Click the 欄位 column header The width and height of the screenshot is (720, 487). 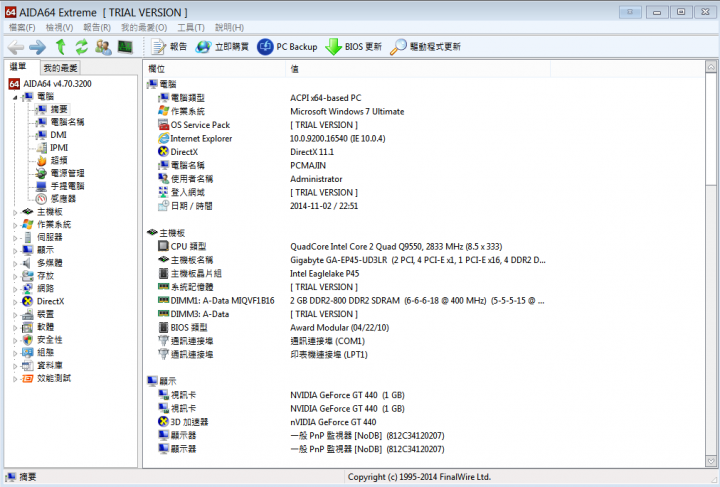(214, 69)
